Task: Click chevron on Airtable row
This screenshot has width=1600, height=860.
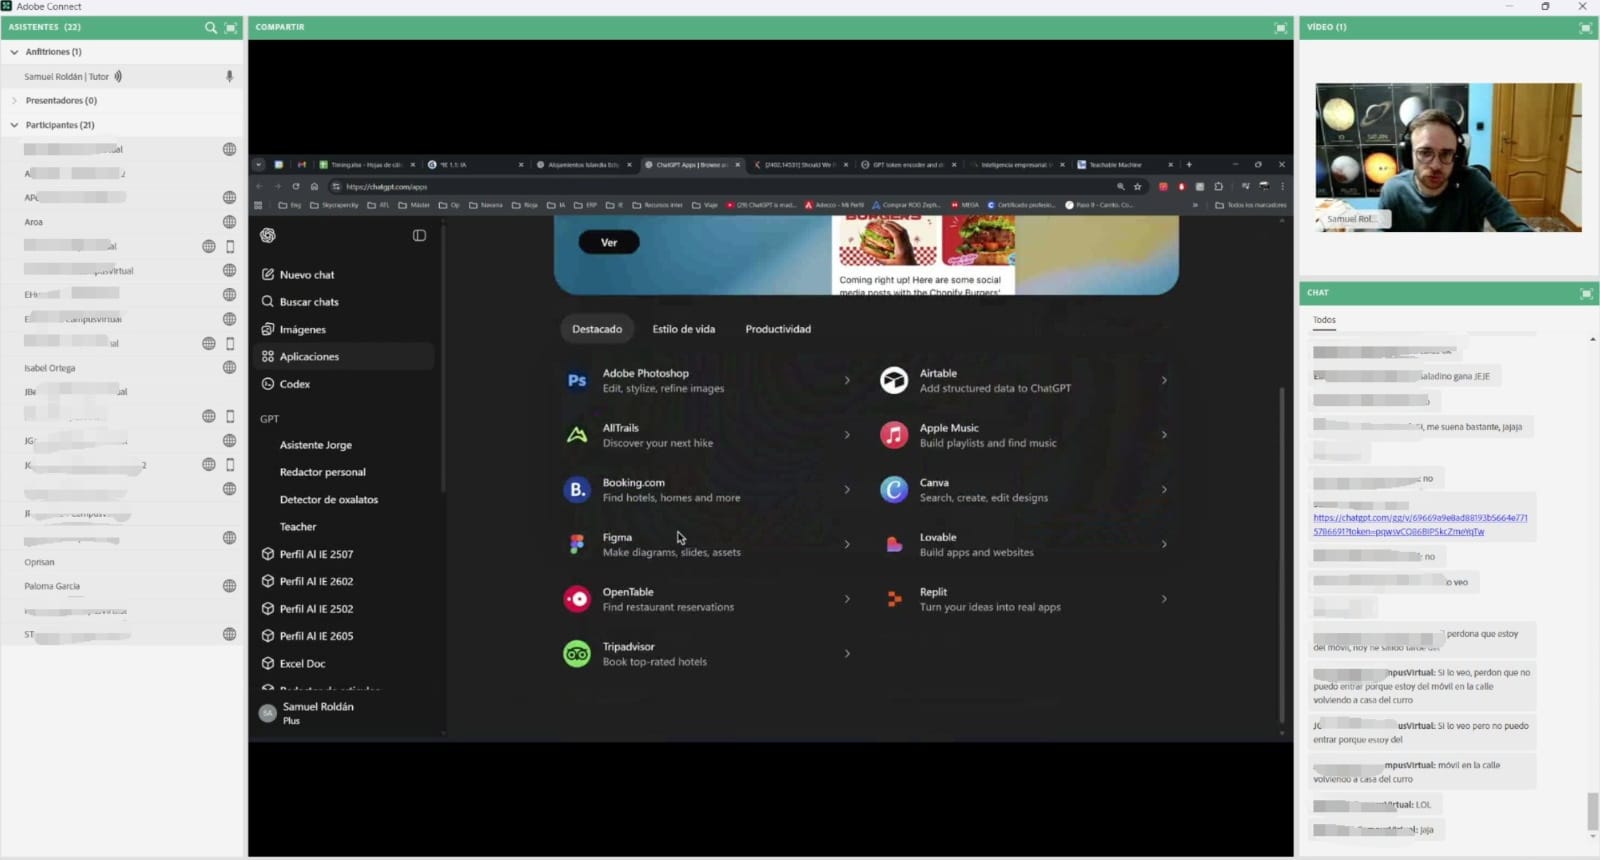Action: 1164,380
